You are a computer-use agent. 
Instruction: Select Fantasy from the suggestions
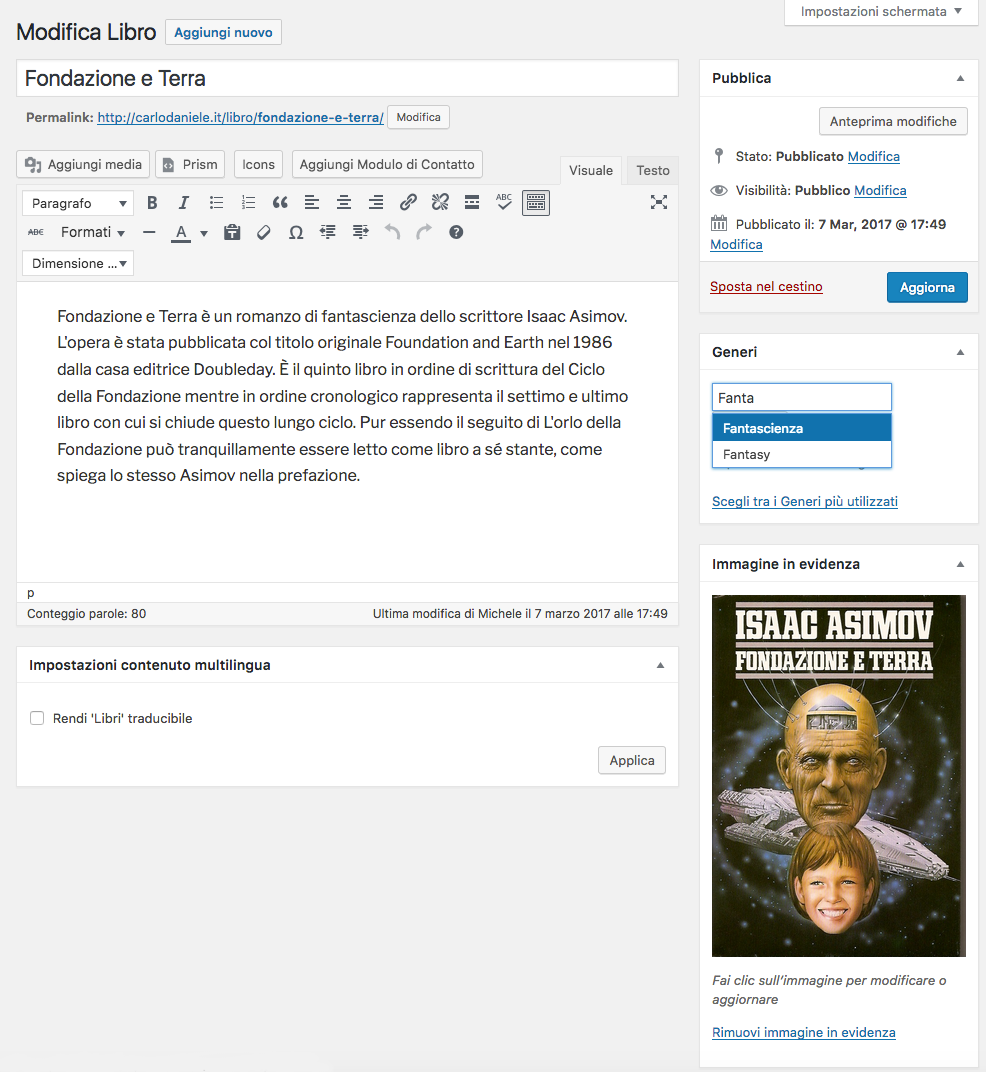pyautogui.click(x=801, y=455)
